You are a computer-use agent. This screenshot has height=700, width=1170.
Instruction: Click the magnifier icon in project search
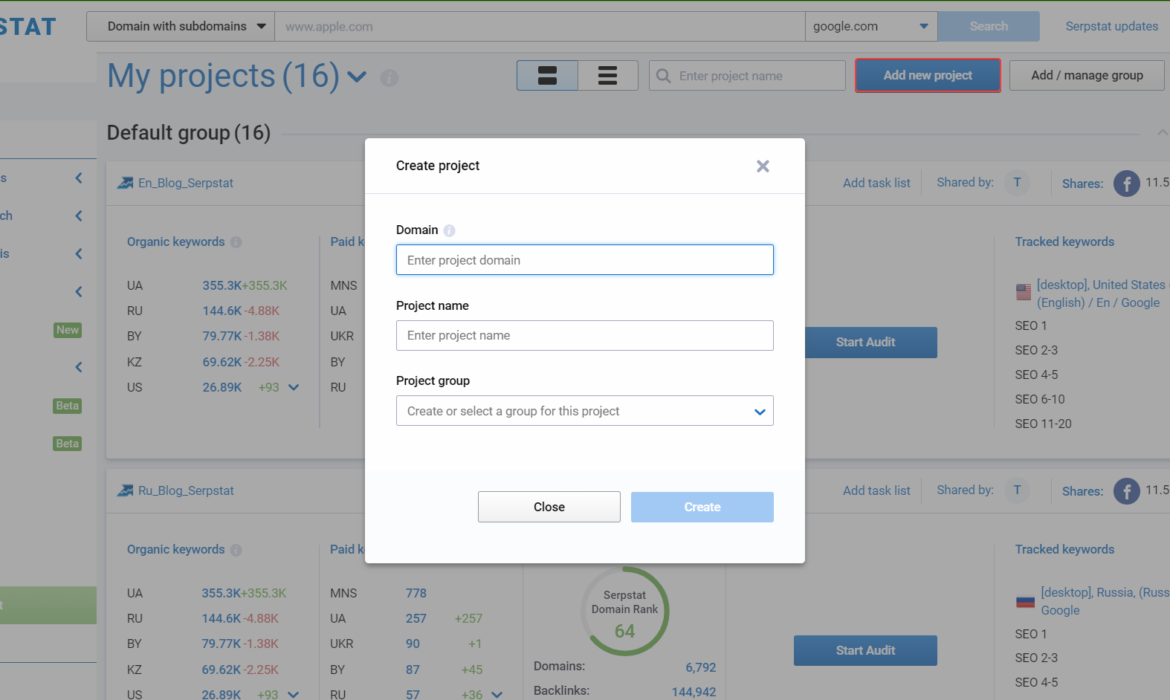pos(663,75)
